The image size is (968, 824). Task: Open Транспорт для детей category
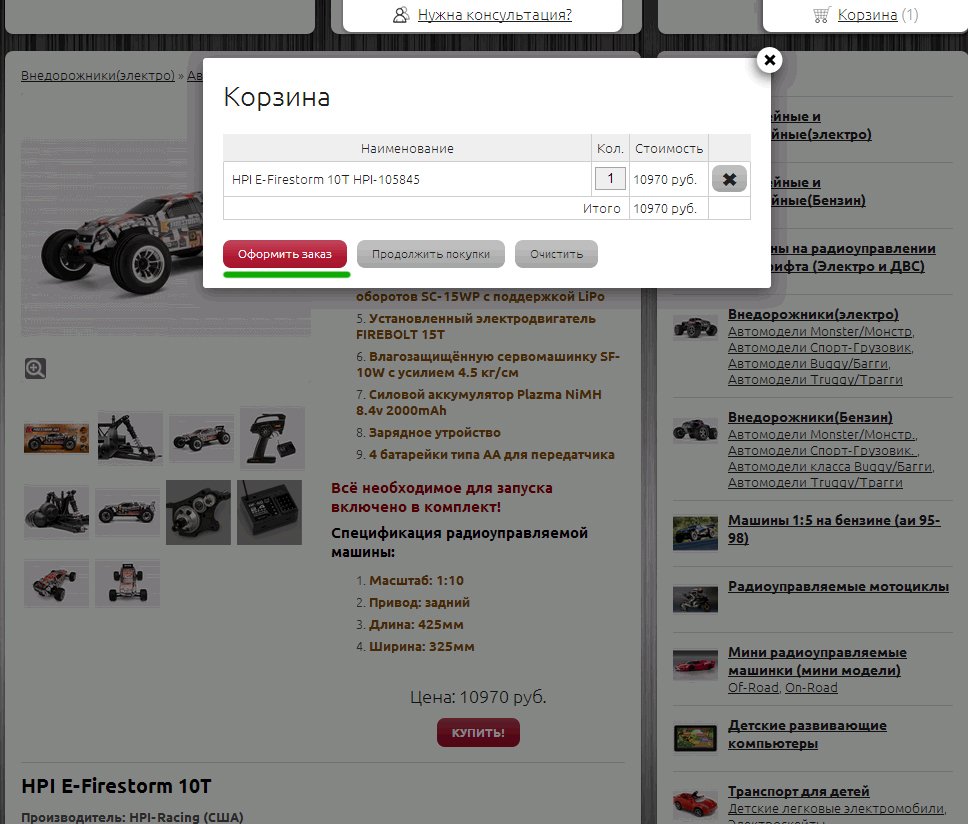798,791
